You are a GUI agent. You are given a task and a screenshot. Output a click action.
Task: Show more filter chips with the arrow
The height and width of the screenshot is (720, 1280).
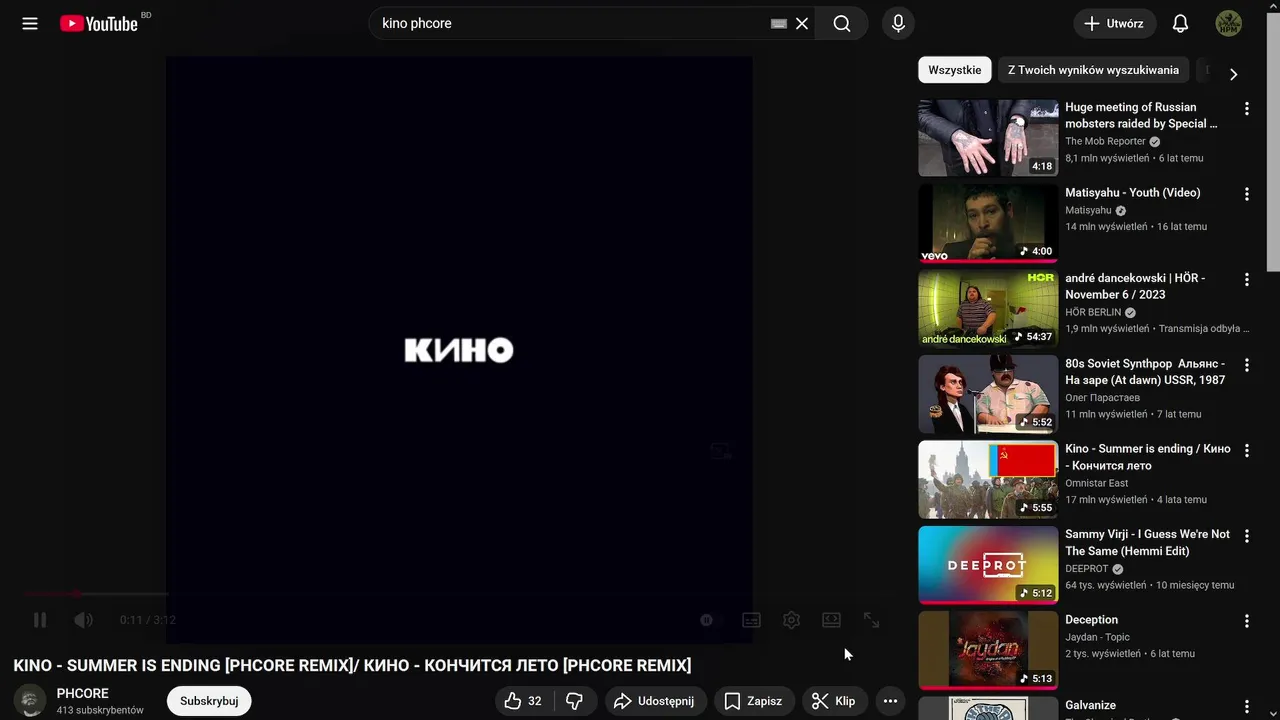[1233, 74]
